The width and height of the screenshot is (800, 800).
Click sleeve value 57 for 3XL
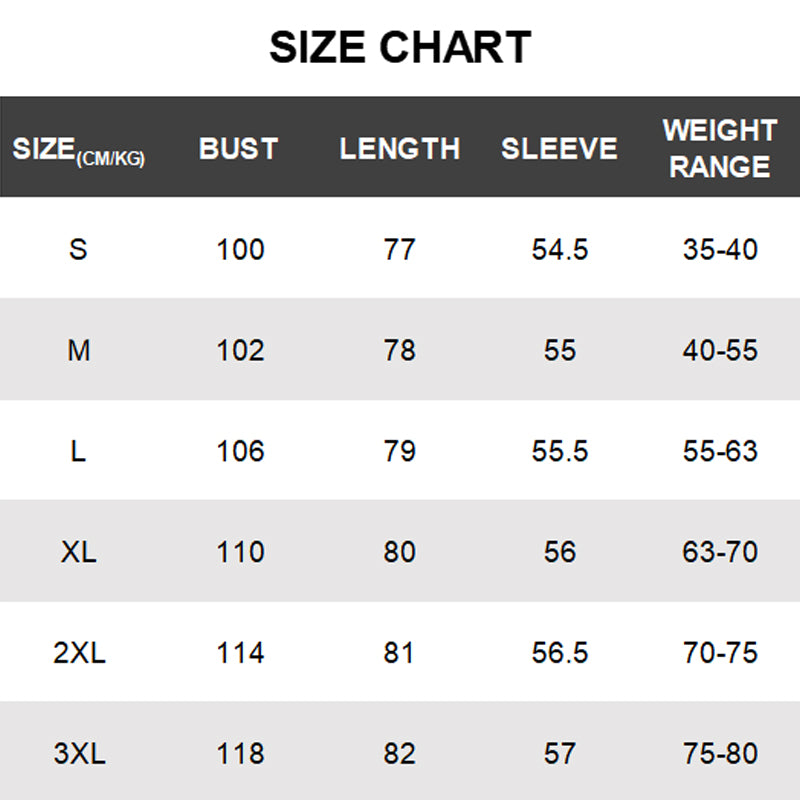click(560, 754)
